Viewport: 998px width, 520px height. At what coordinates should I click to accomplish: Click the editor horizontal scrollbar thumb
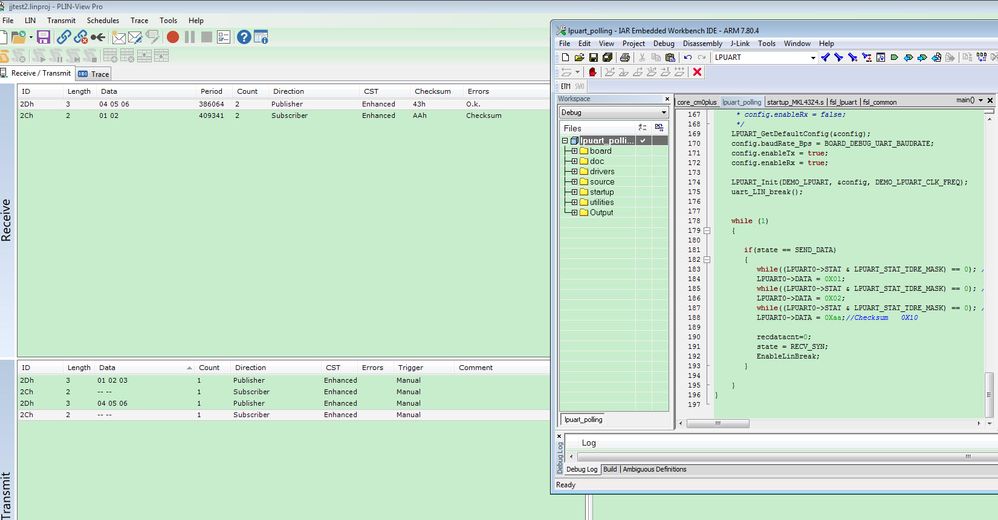point(718,423)
